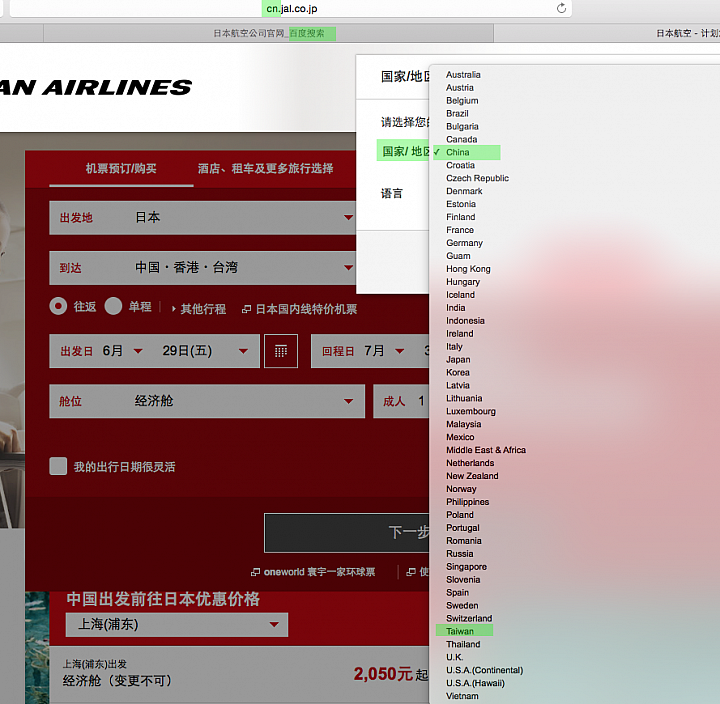Check the 我的出行日期很灵活 flexible dates box
This screenshot has width=720, height=704.
58,466
